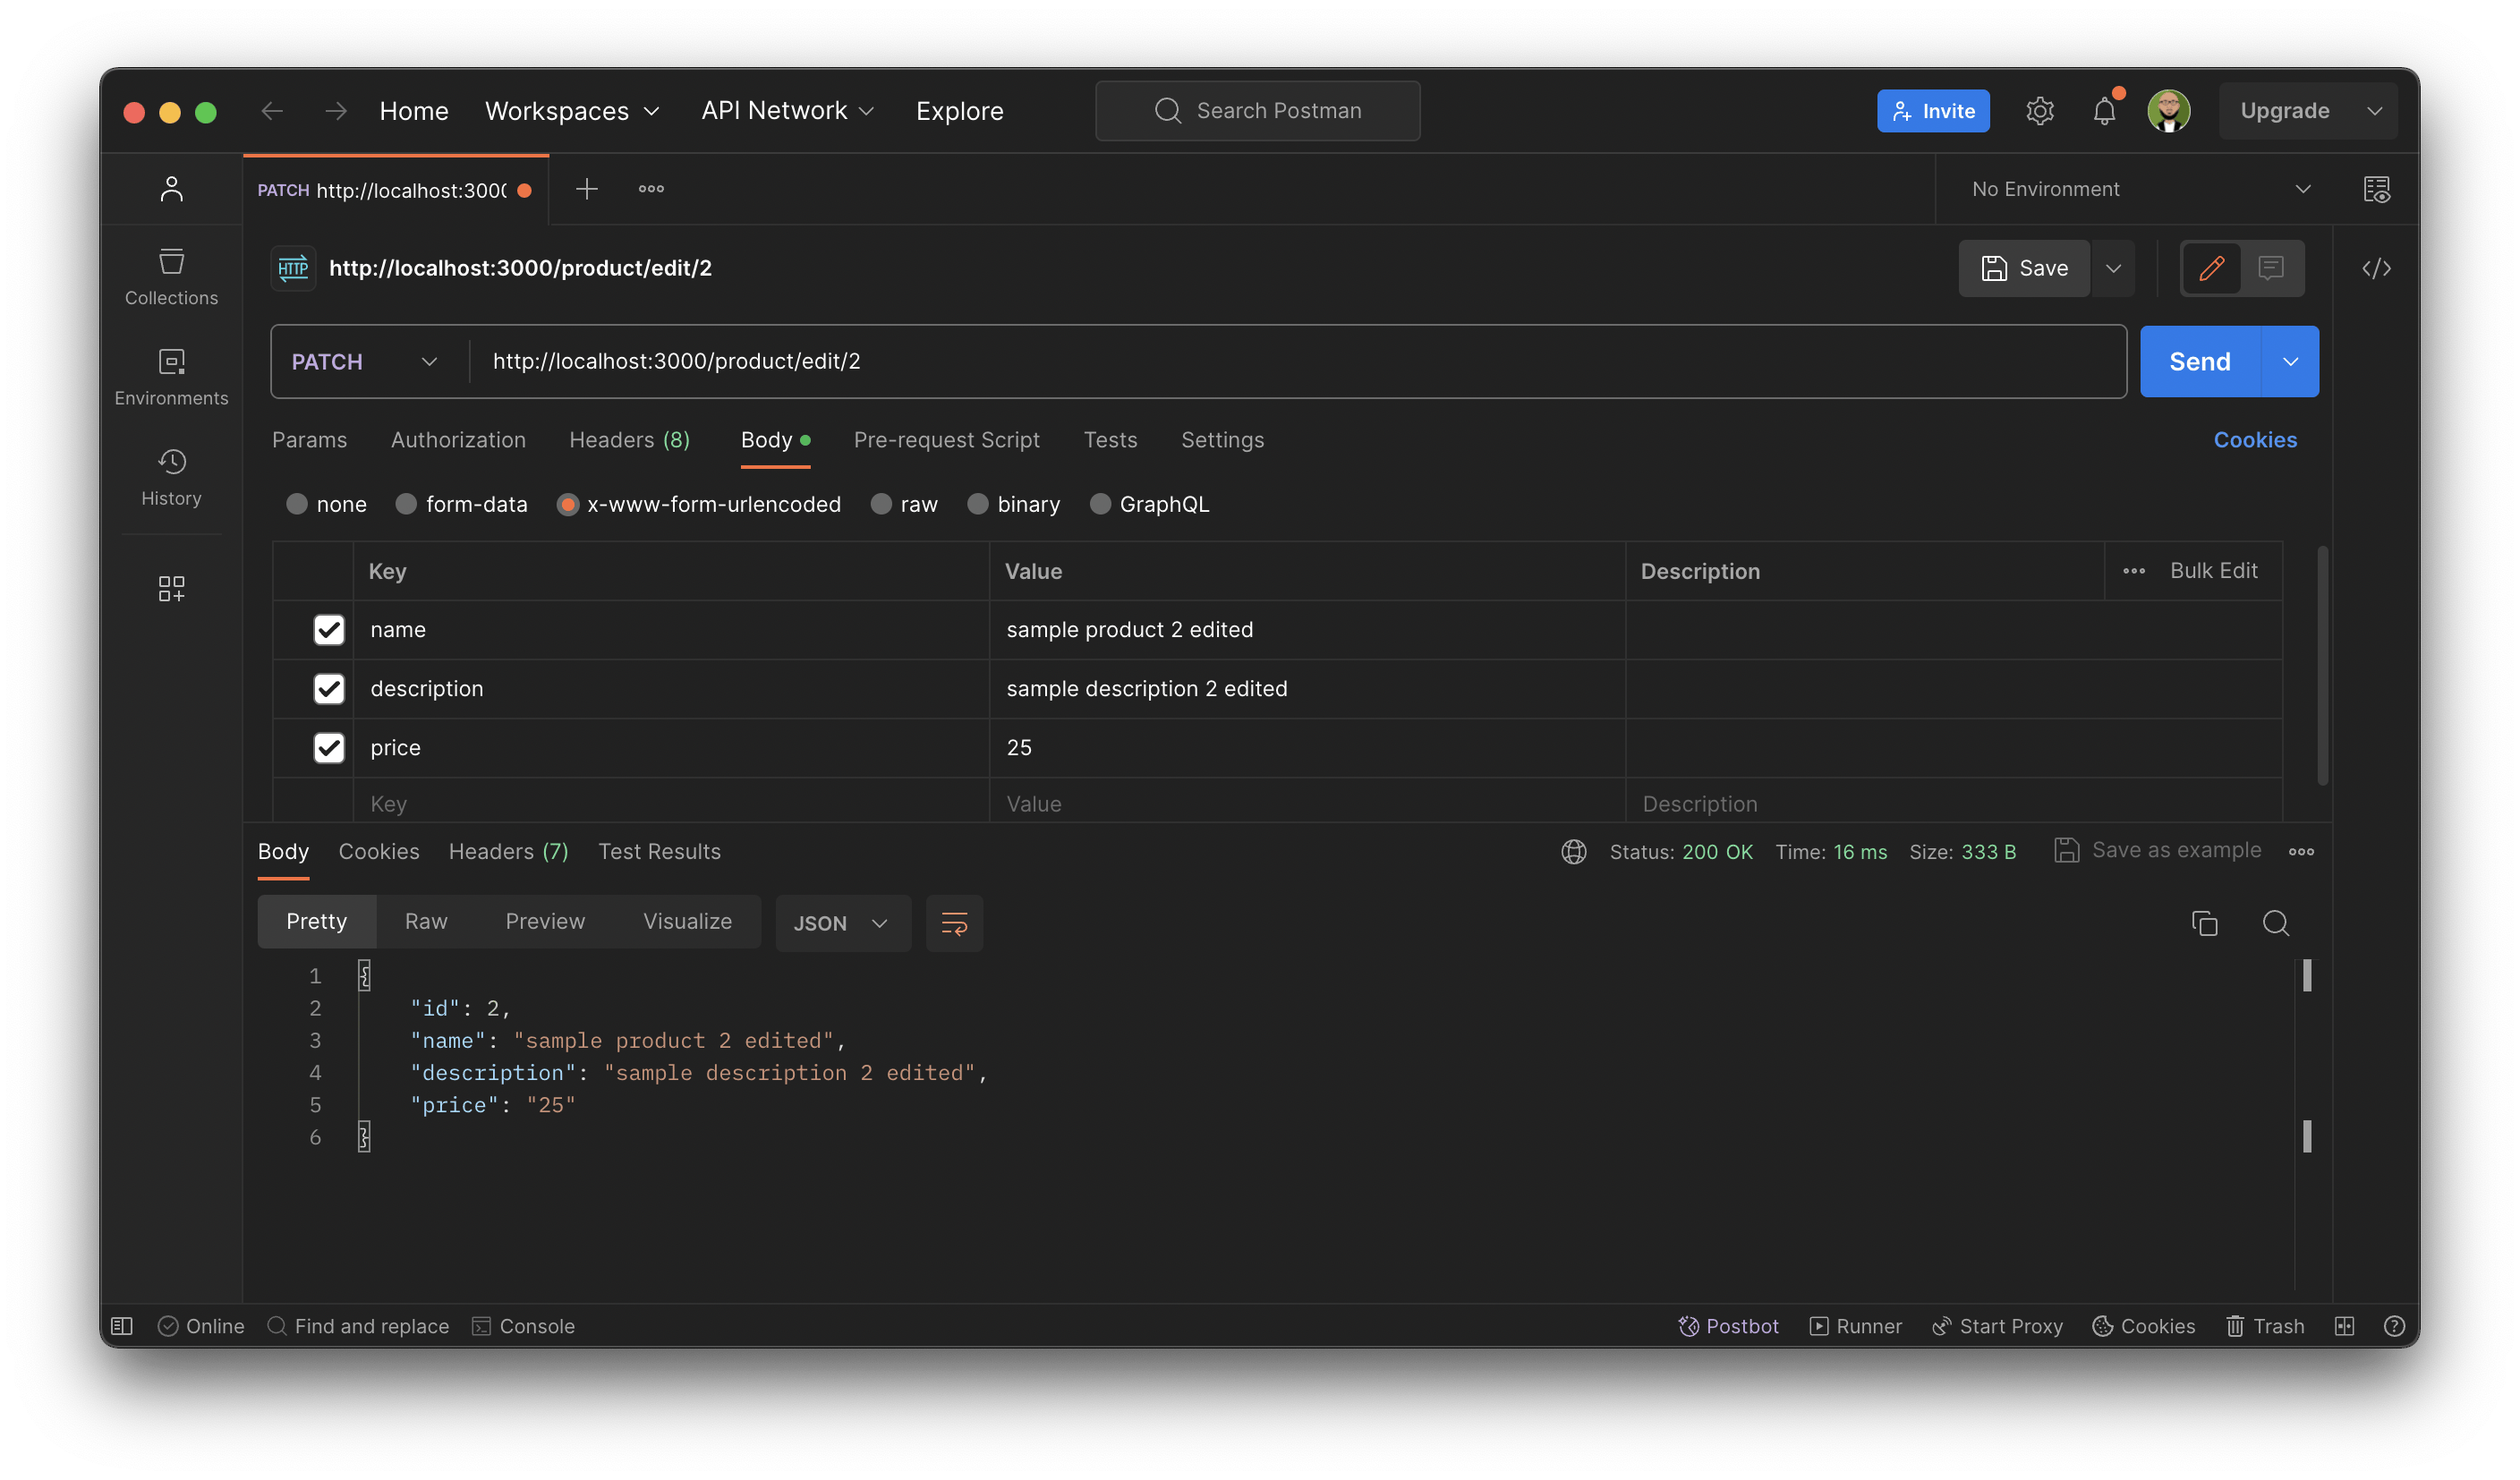Open the code snippet panel
The width and height of the screenshot is (2520, 1480).
[x=2378, y=267]
